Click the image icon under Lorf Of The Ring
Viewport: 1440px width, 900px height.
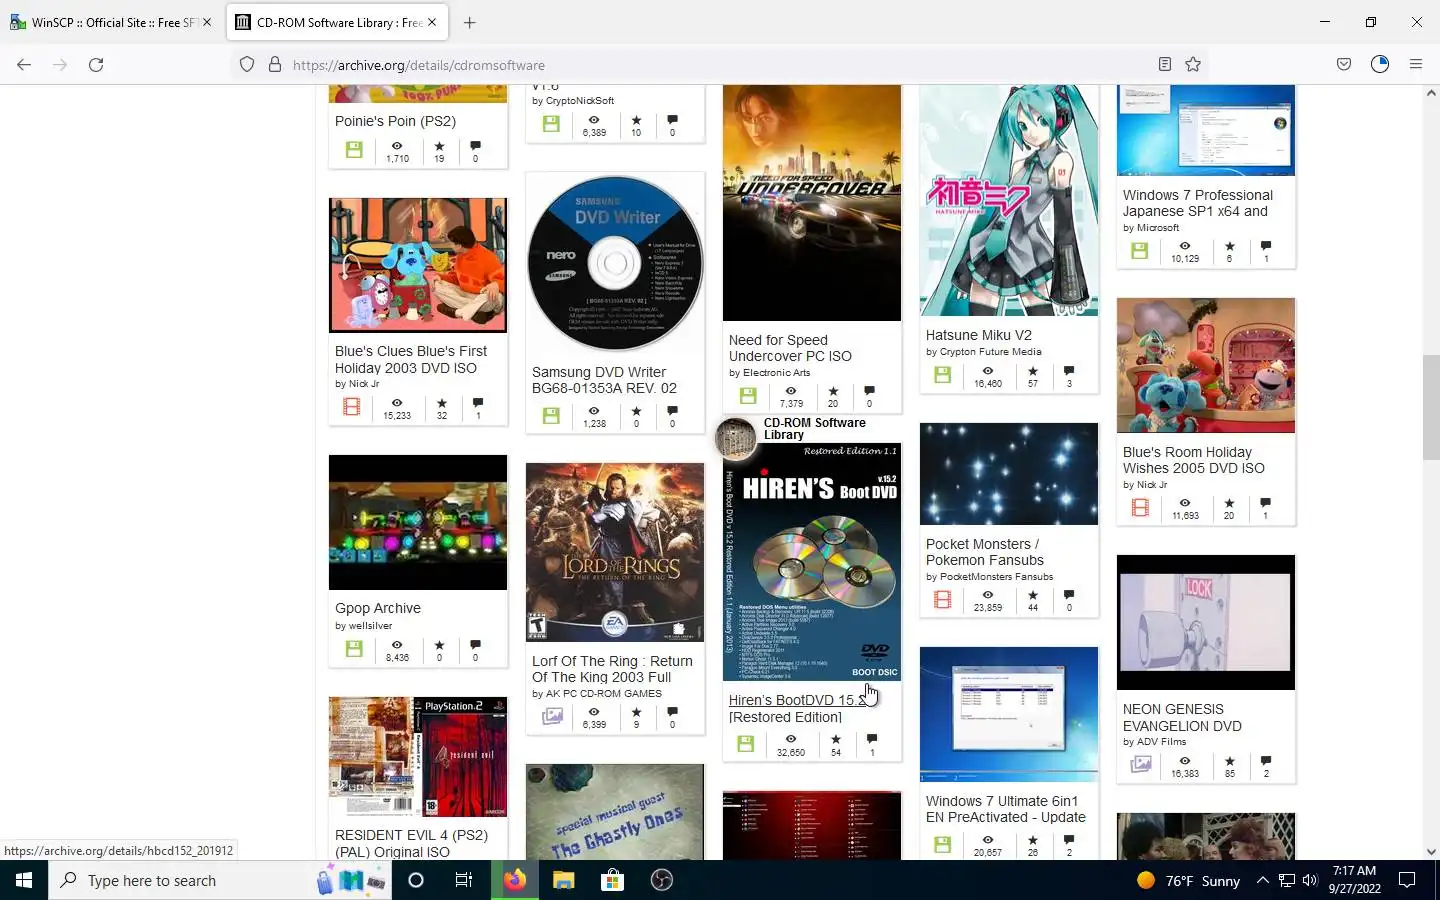coord(552,716)
